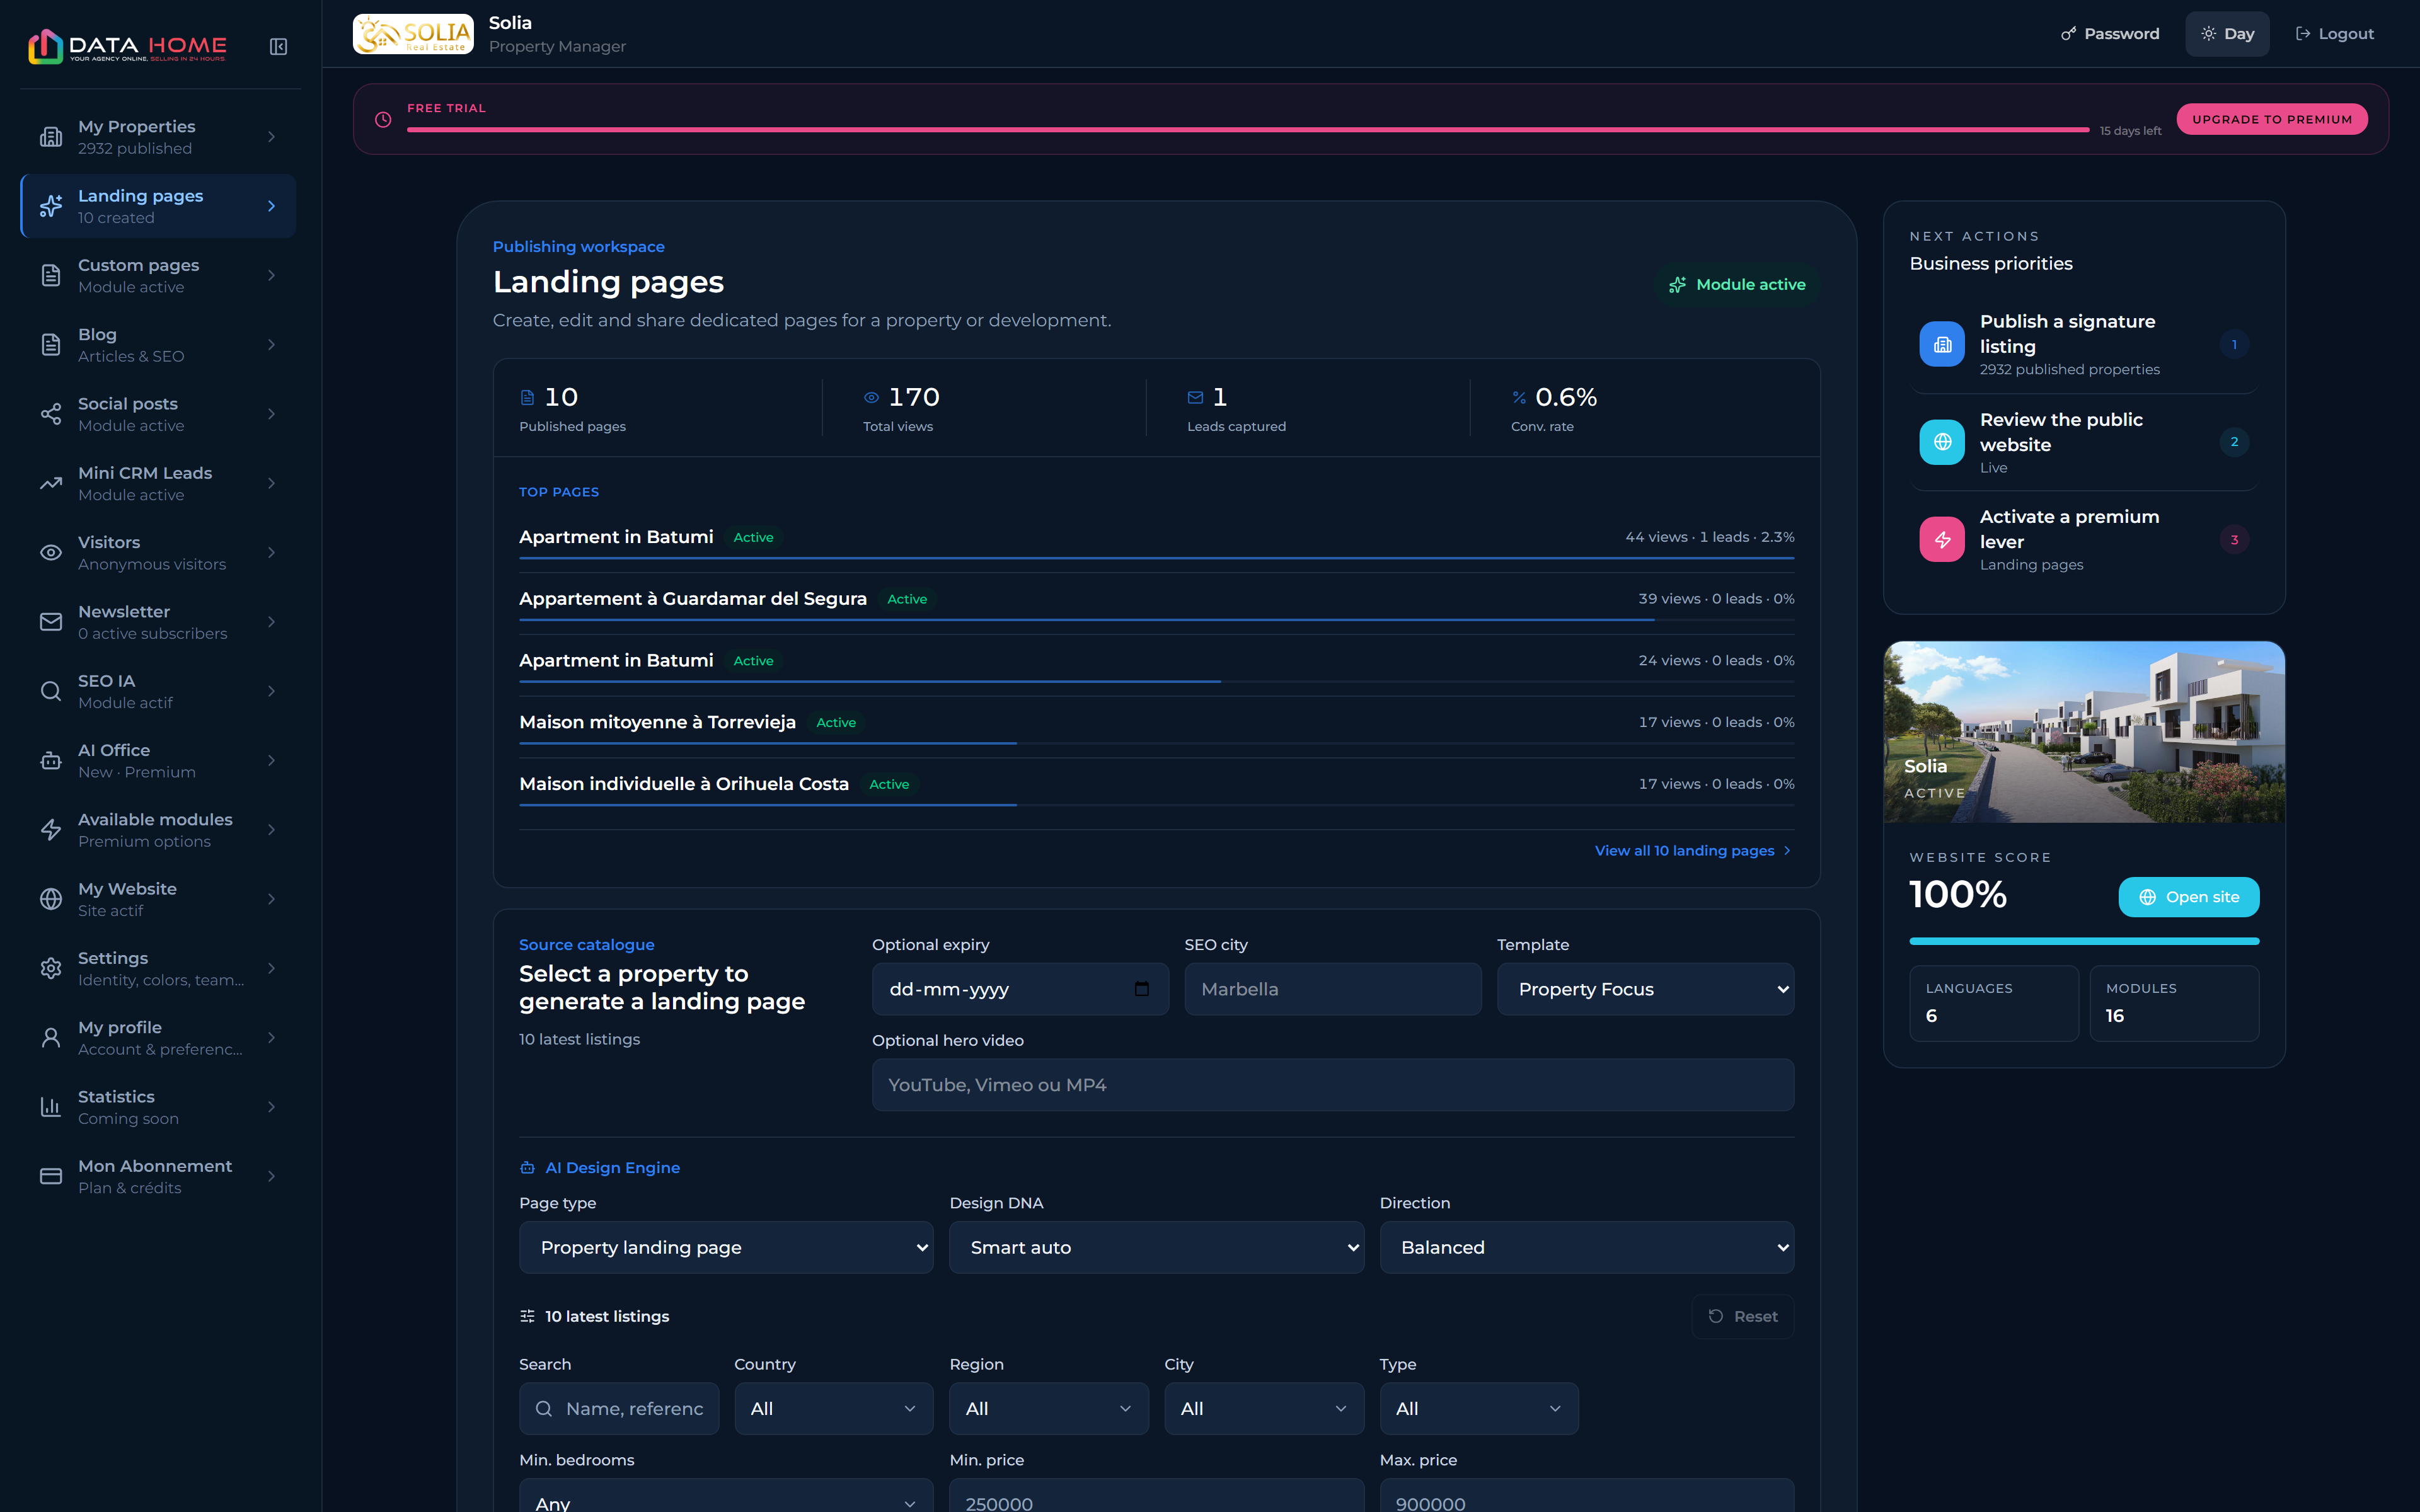Click the My Website globe icon
The height and width of the screenshot is (1512, 2420).
(x=51, y=899)
